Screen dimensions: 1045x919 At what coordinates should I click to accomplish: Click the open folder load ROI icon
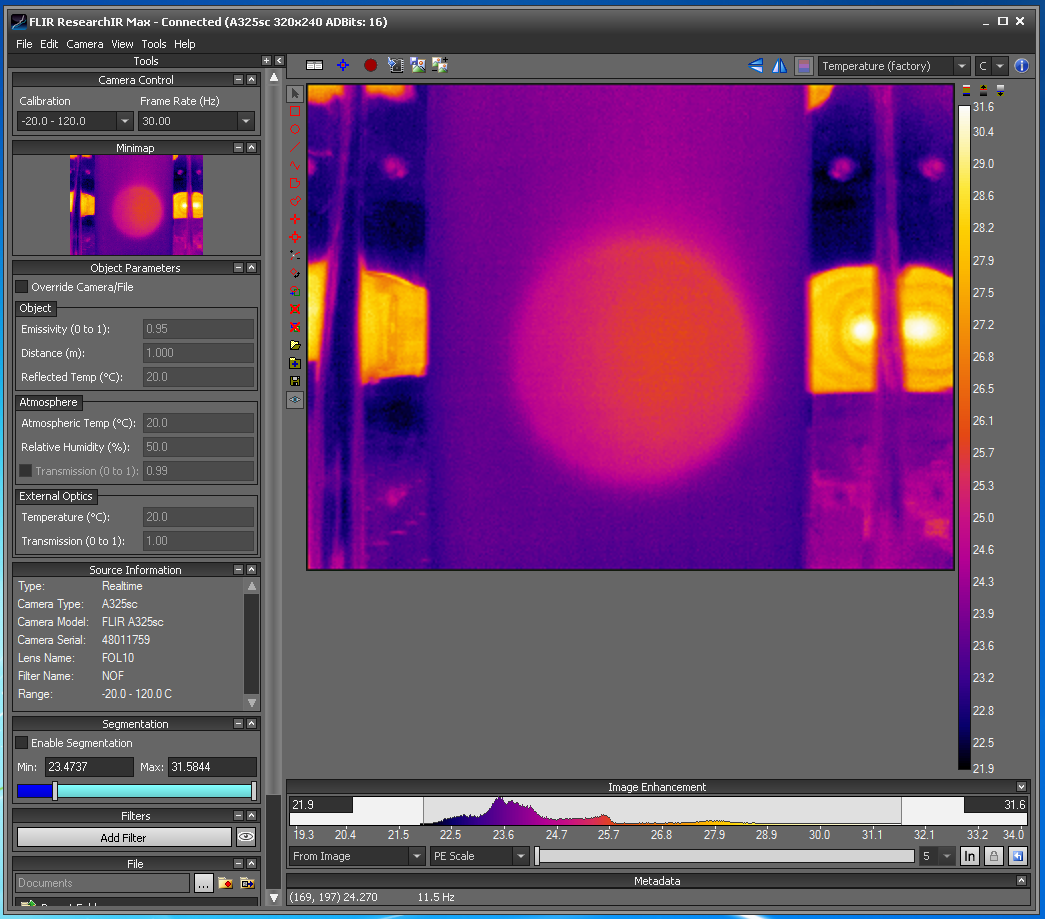pyautogui.click(x=295, y=345)
